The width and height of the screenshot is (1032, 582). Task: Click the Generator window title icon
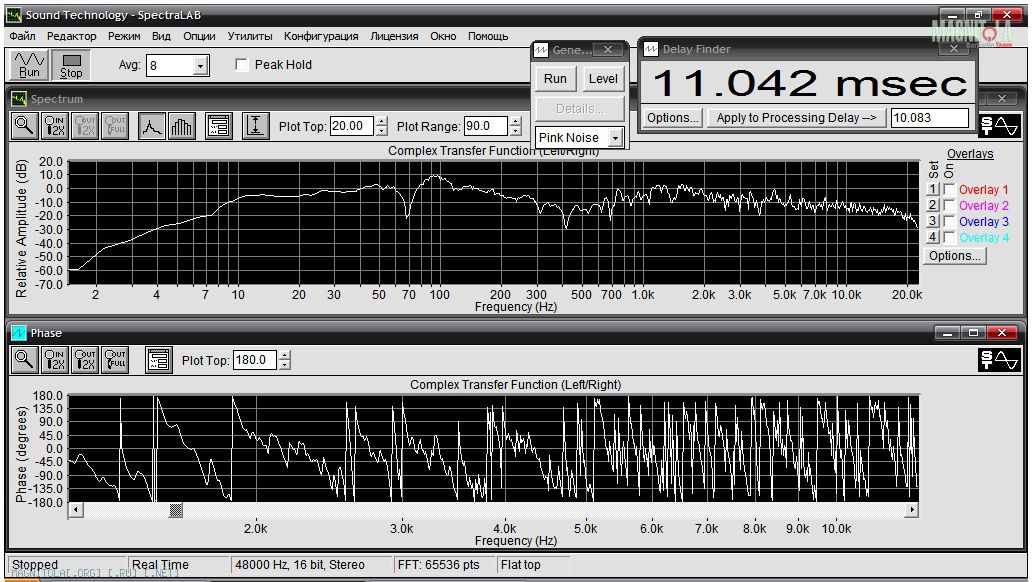tap(541, 49)
